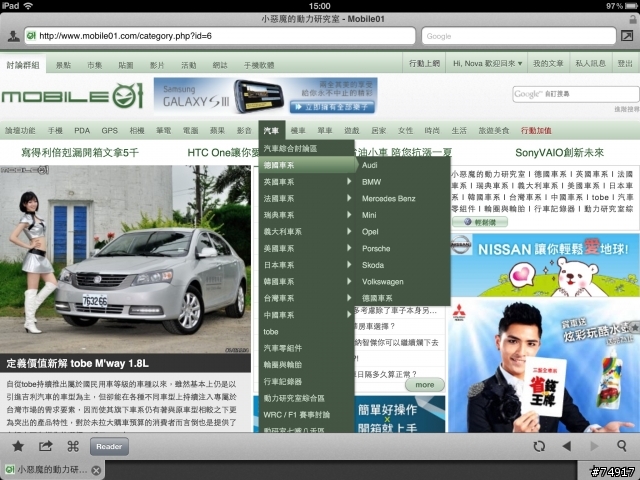The height and width of the screenshot is (480, 640).
Task: Select BMW from the submenu
Action: [x=372, y=182]
